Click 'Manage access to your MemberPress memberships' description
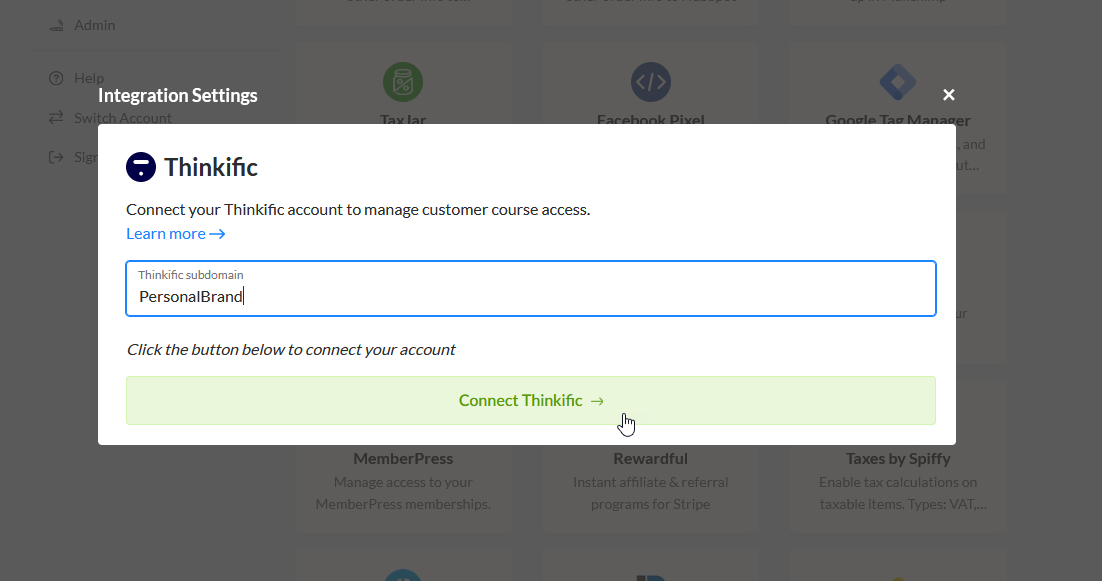Image resolution: width=1102 pixels, height=581 pixels. pos(403,493)
